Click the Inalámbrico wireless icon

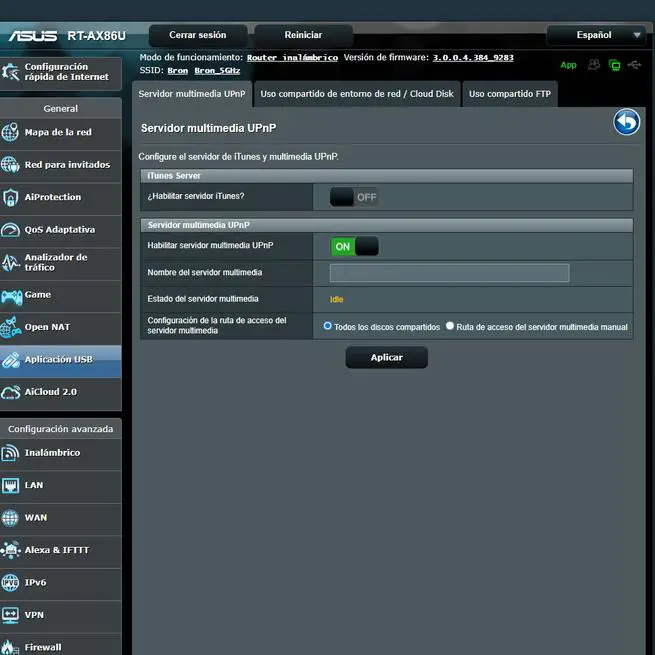coord(10,453)
